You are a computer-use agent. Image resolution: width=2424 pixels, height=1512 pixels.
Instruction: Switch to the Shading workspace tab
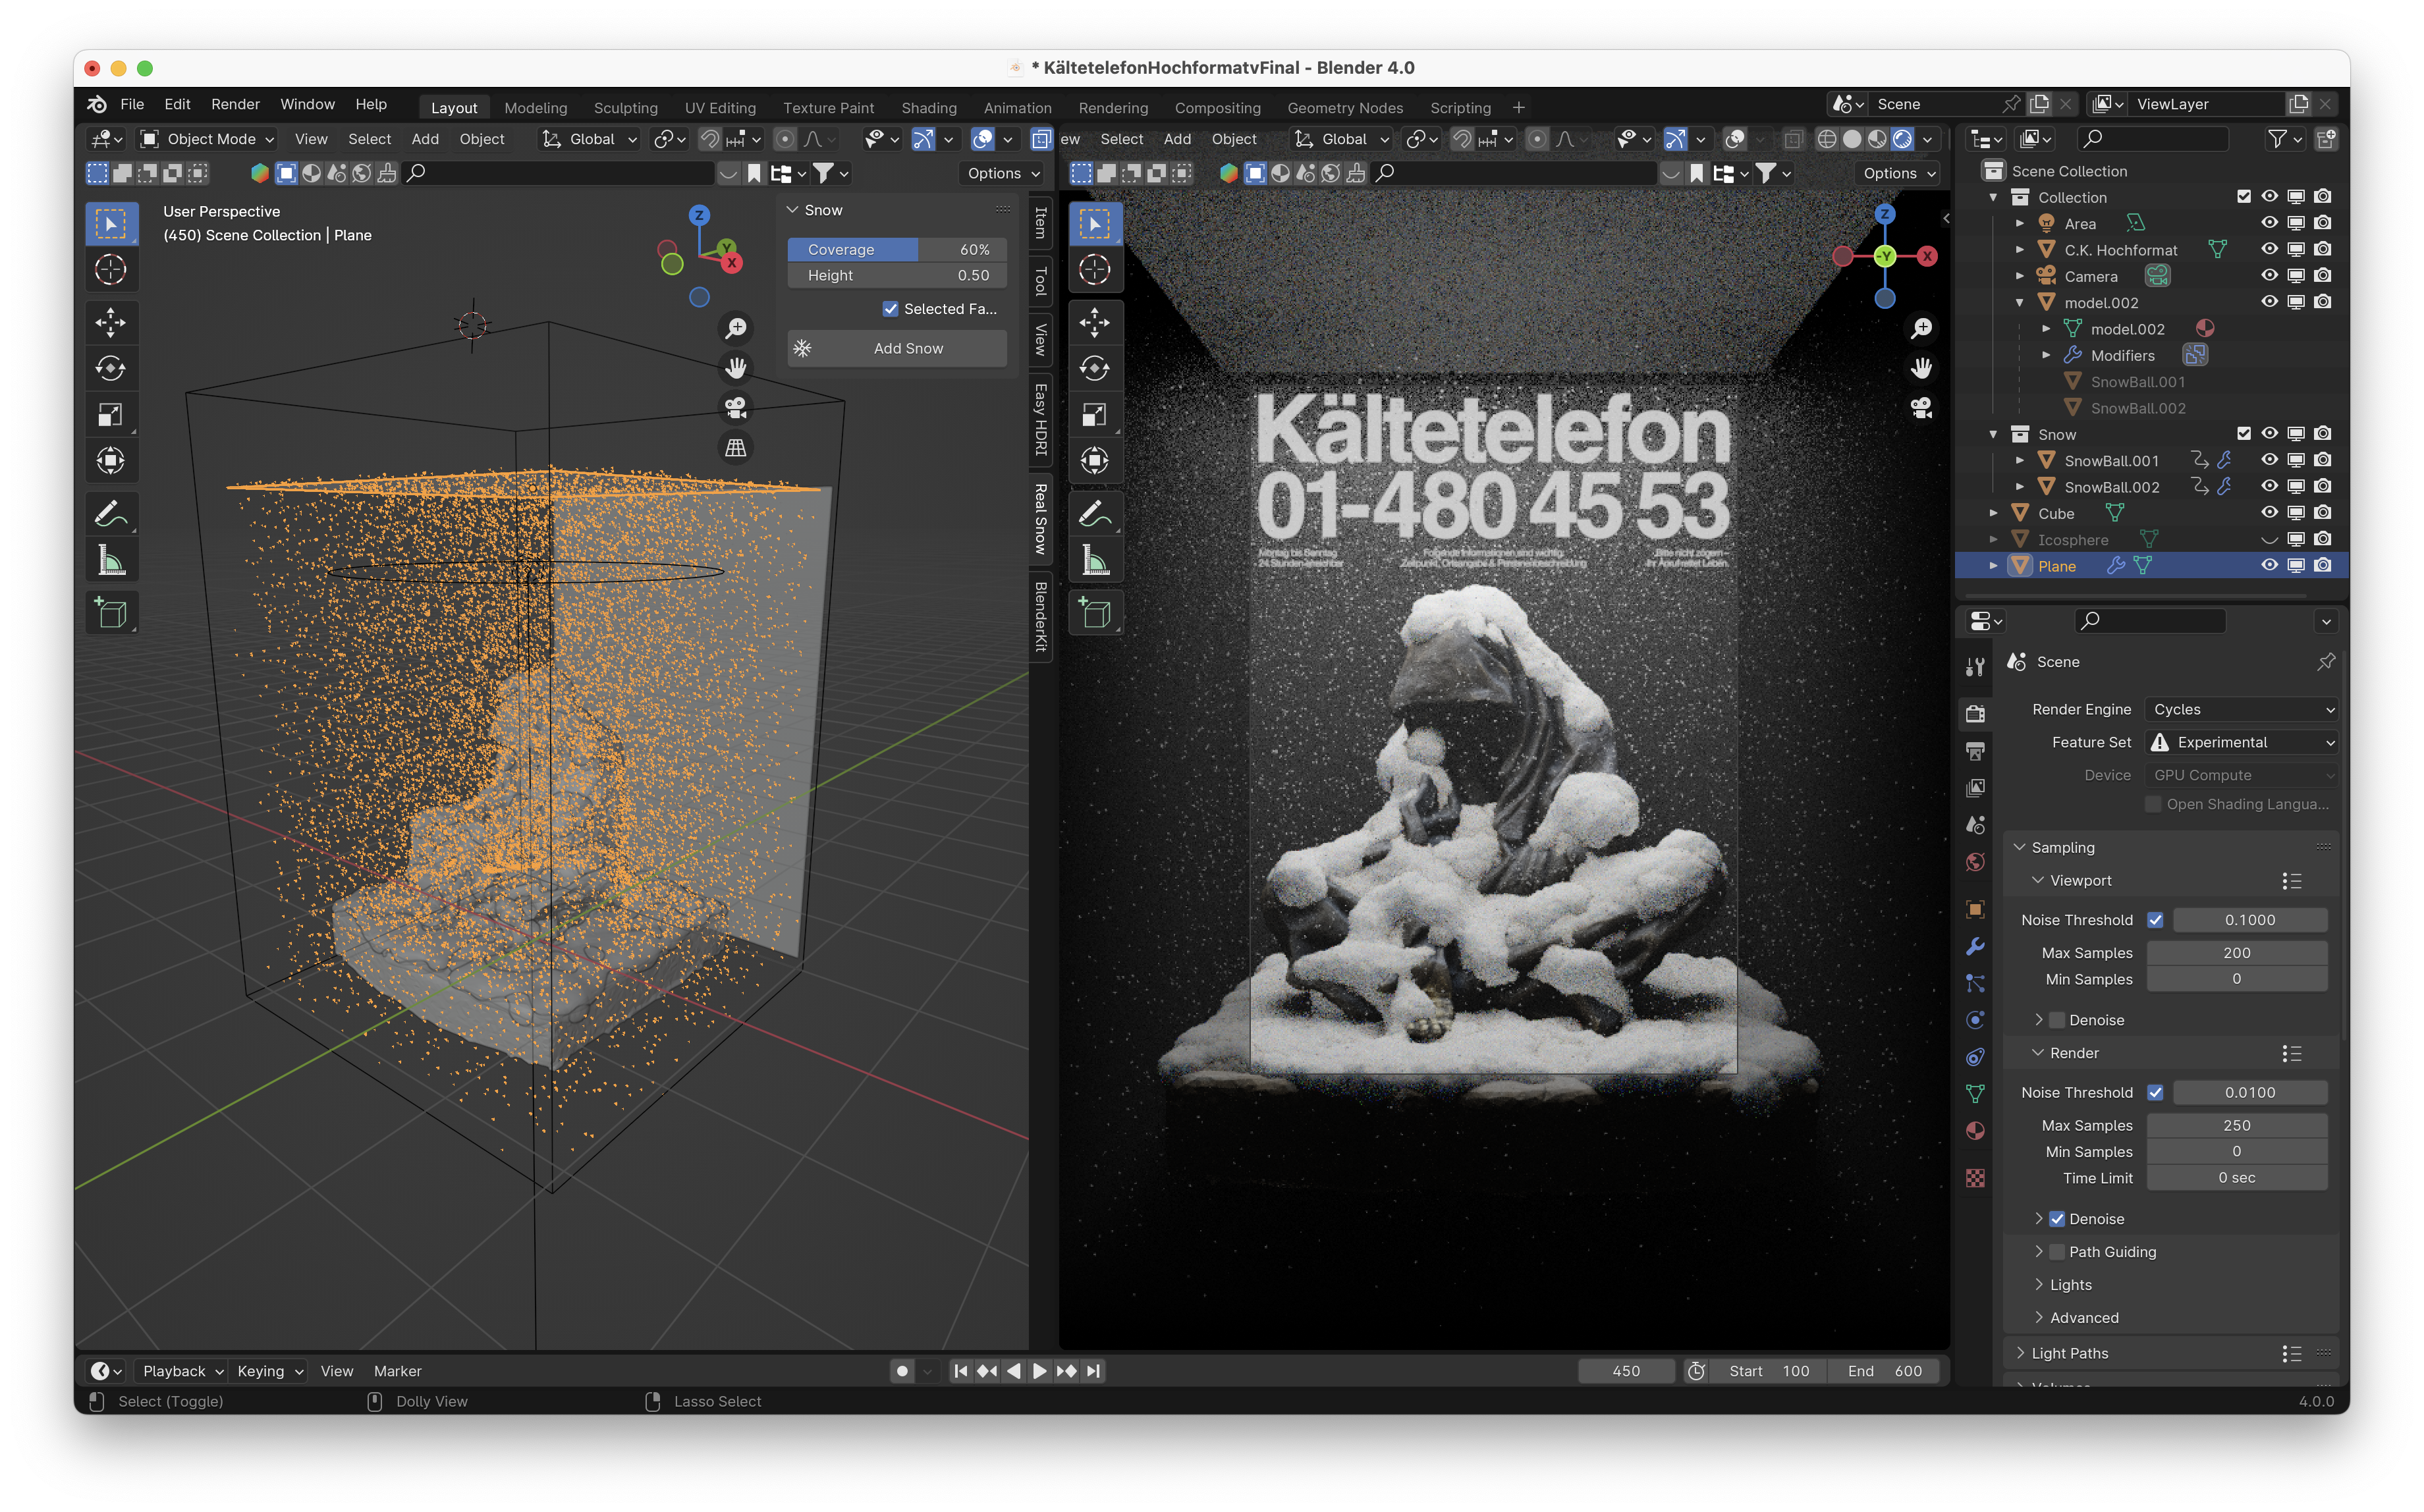928,107
